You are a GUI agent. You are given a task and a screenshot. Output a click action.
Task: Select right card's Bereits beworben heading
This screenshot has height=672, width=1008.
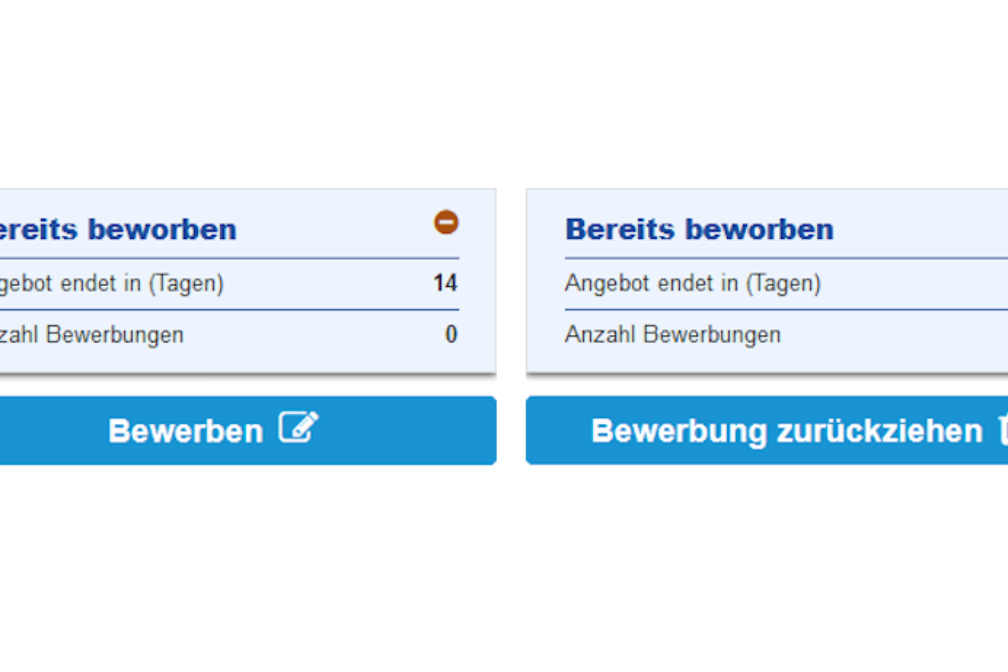click(699, 230)
